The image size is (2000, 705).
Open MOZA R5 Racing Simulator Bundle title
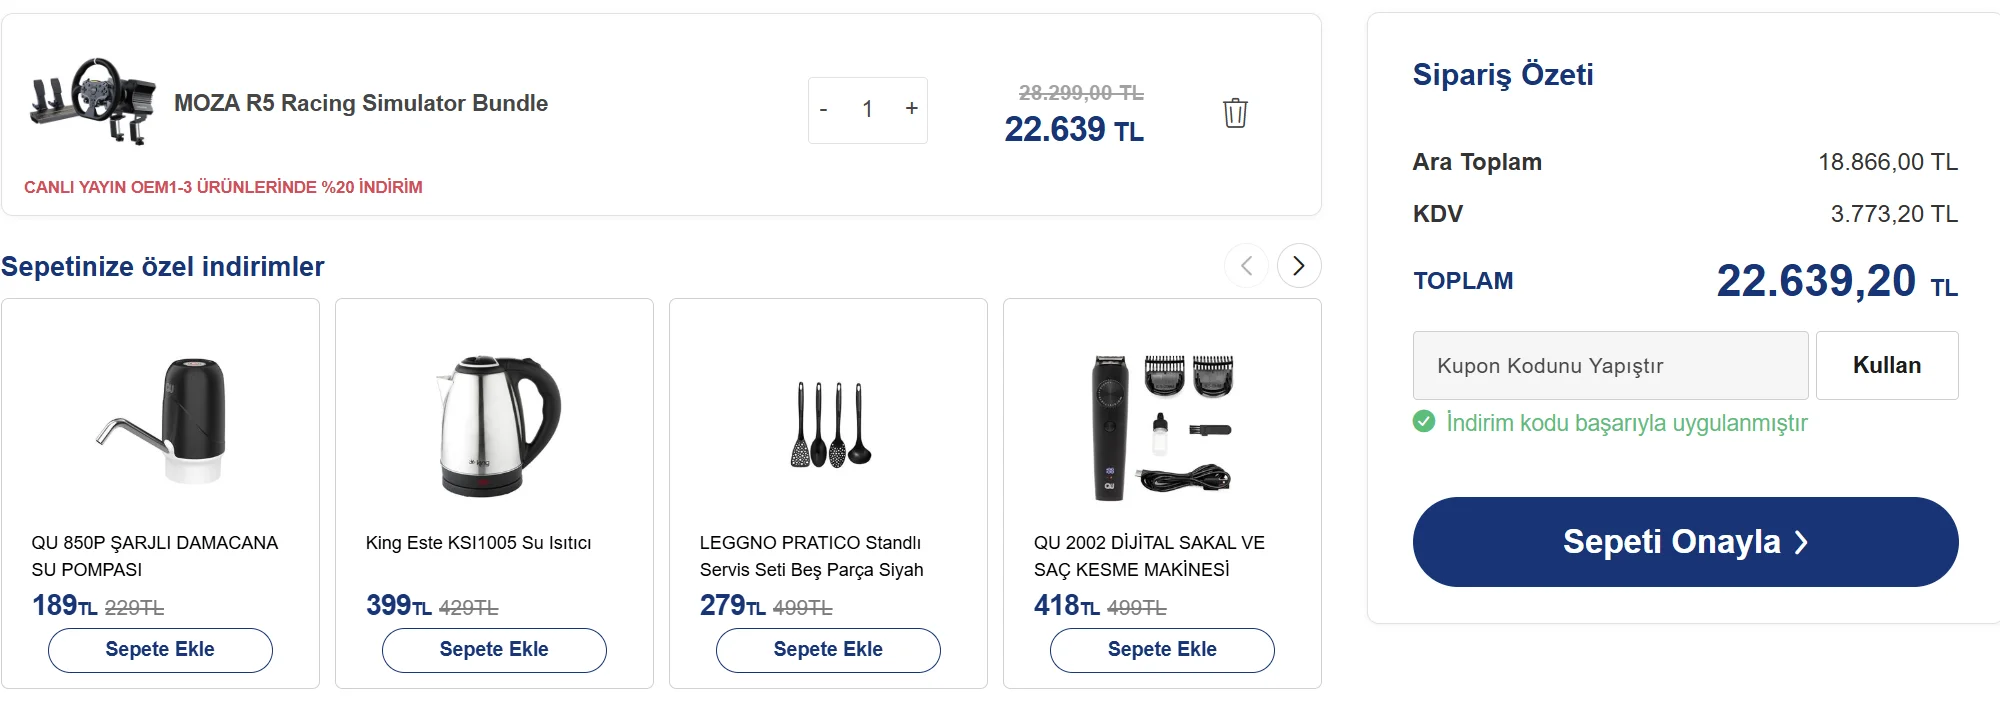pos(361,103)
